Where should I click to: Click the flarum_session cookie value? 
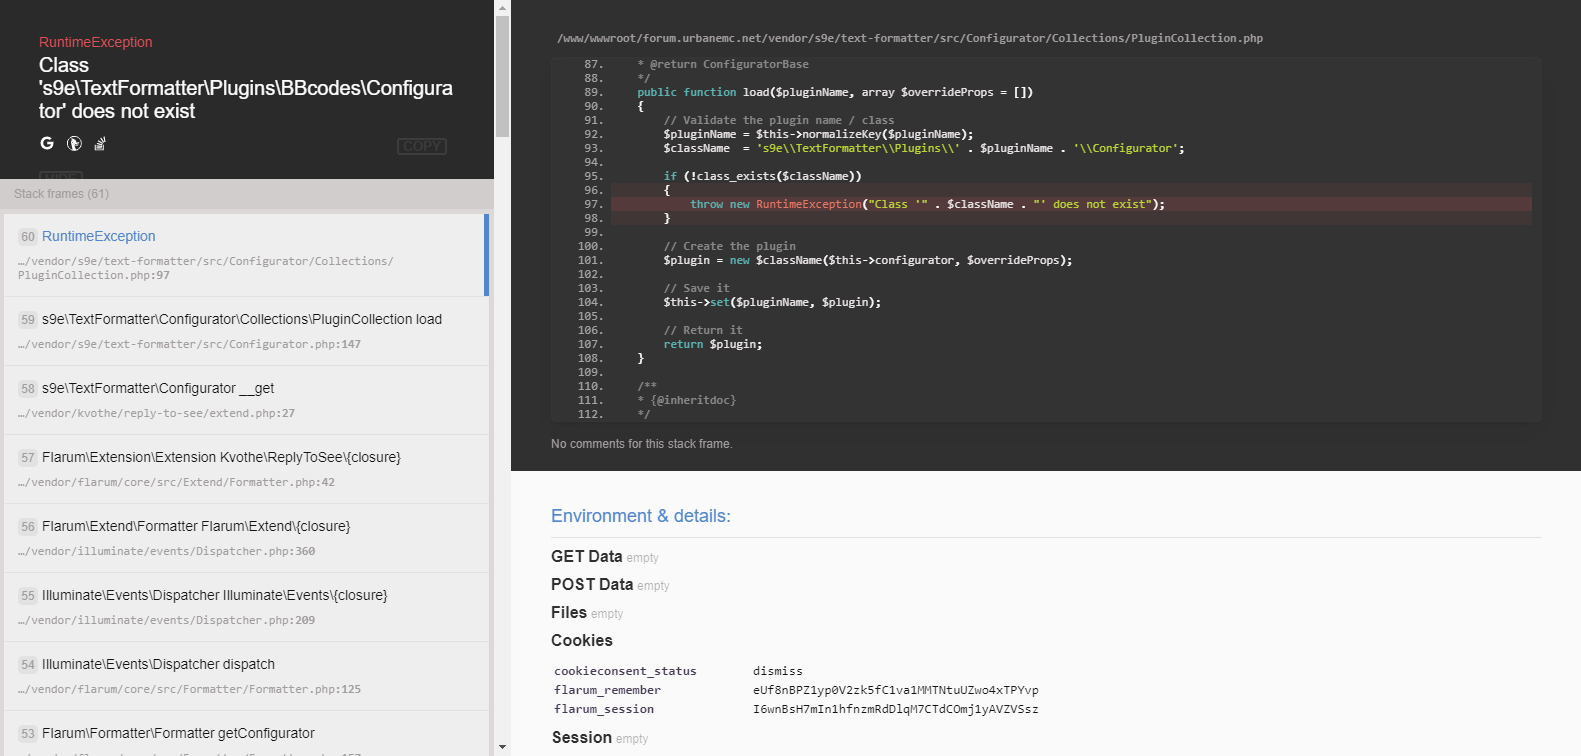click(x=895, y=709)
